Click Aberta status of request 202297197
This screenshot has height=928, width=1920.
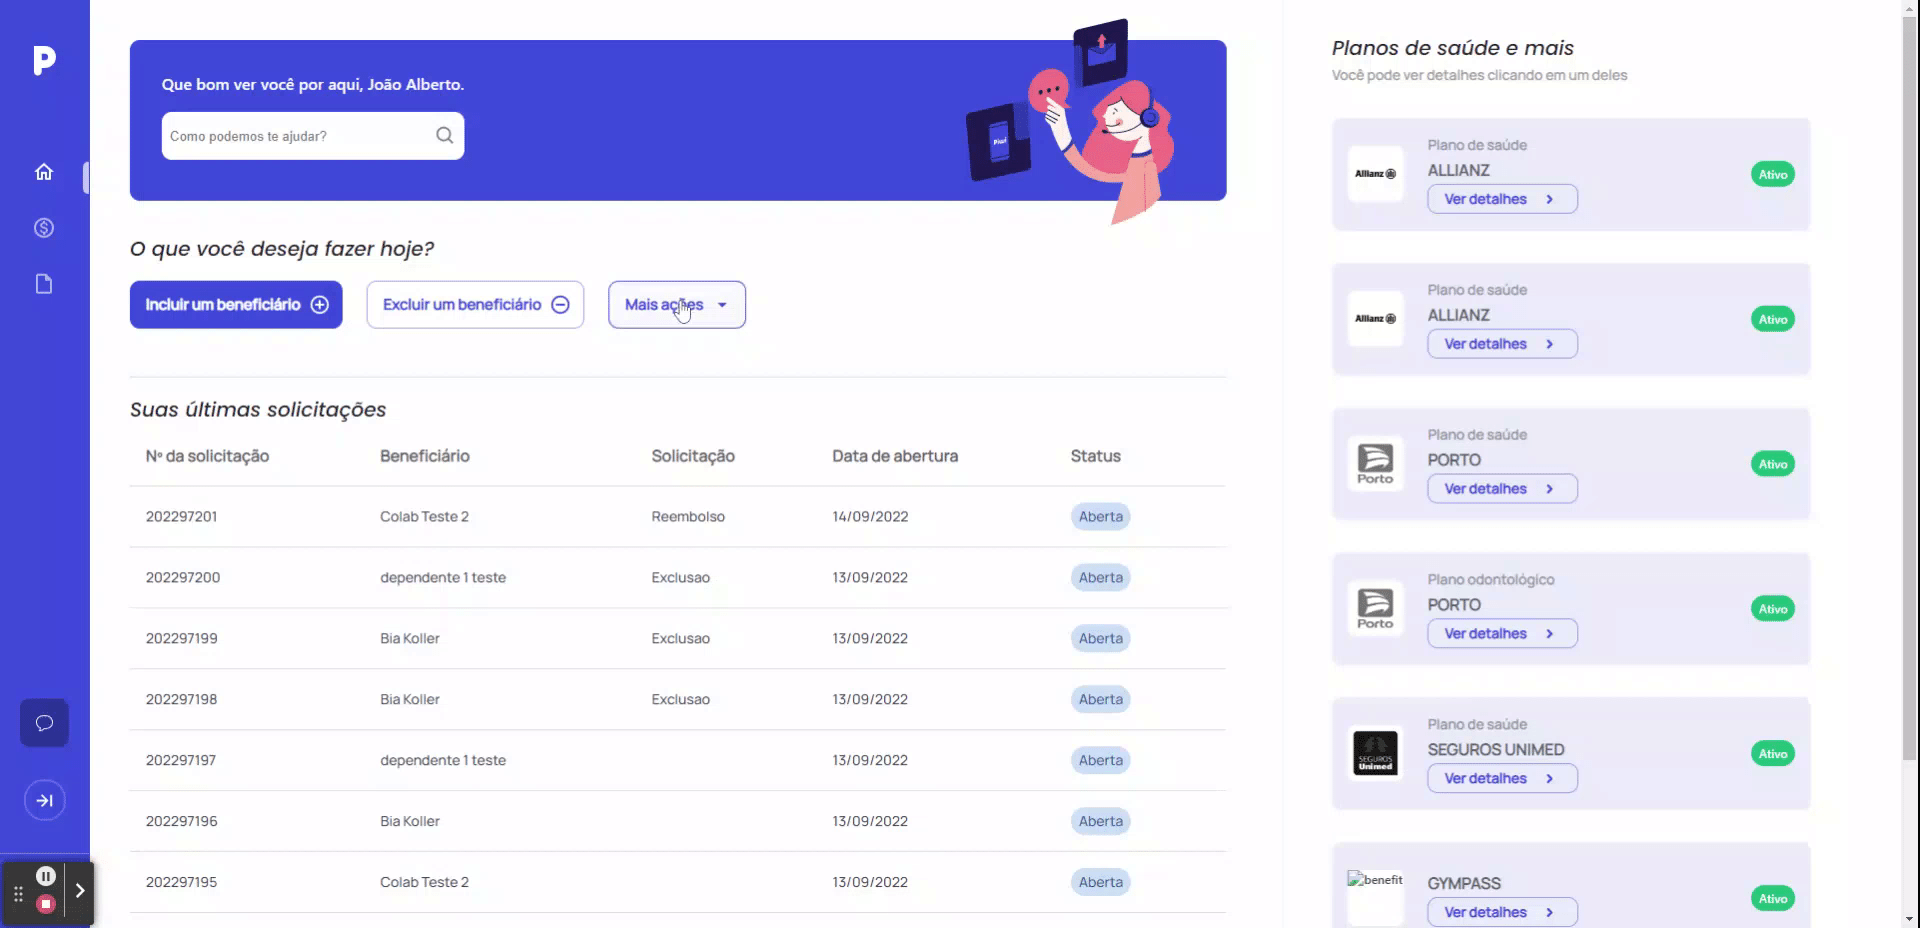(x=1100, y=761)
